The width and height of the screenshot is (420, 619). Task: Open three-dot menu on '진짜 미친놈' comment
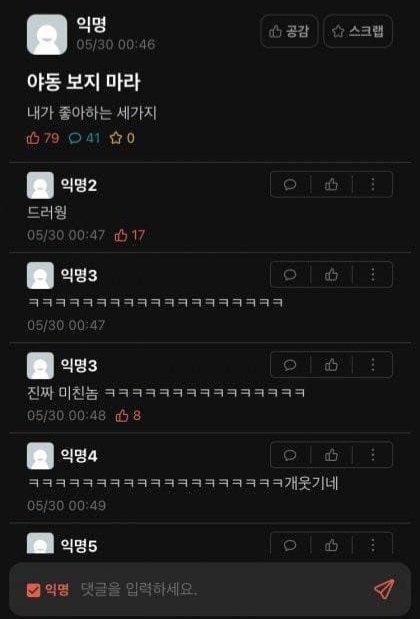tap(373, 365)
